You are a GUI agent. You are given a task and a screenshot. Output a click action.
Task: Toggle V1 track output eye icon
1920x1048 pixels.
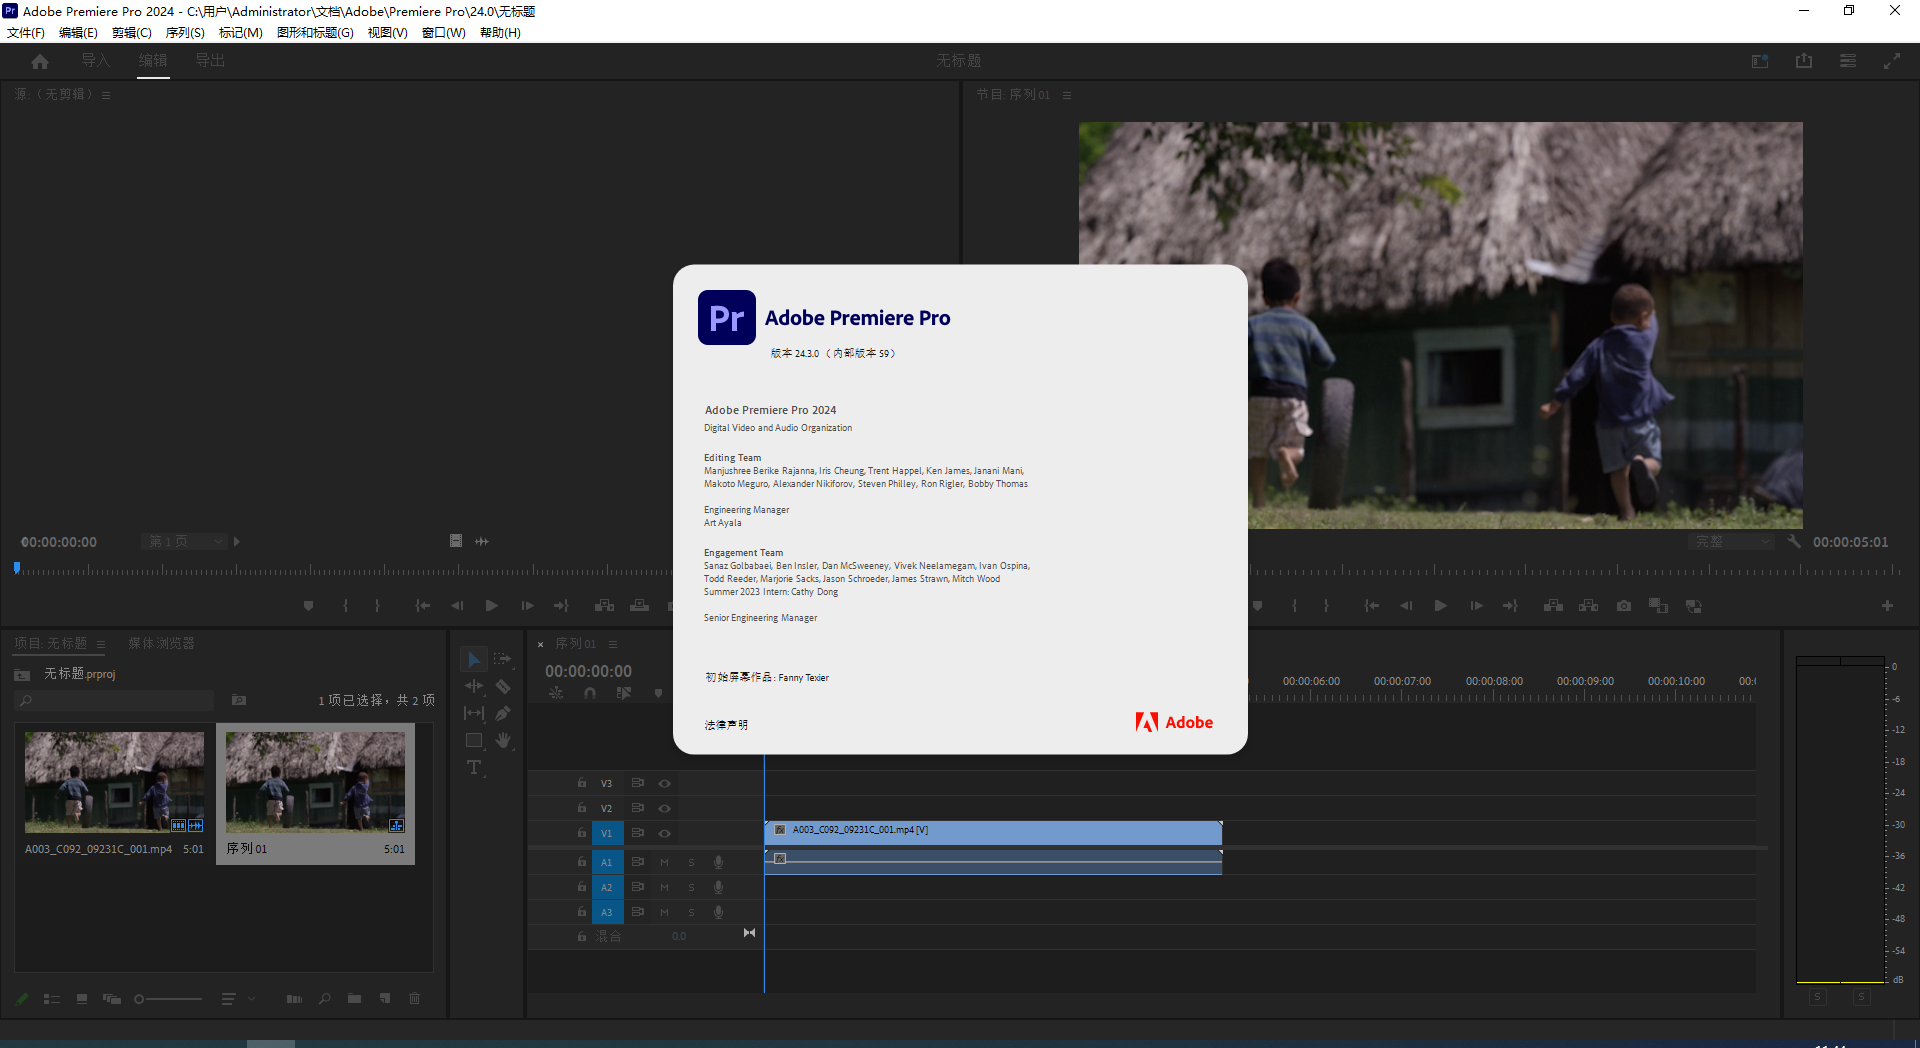point(664,833)
